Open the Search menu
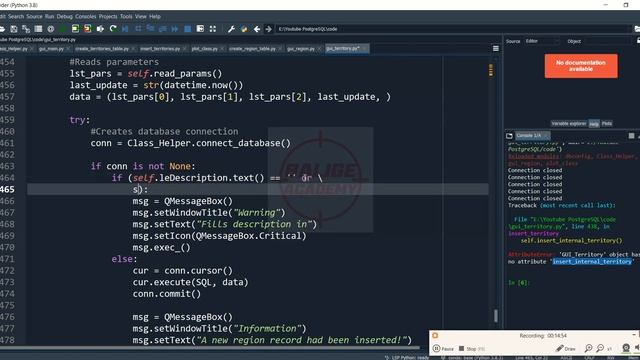Image resolution: width=640 pixels, height=360 pixels. tap(16, 16)
